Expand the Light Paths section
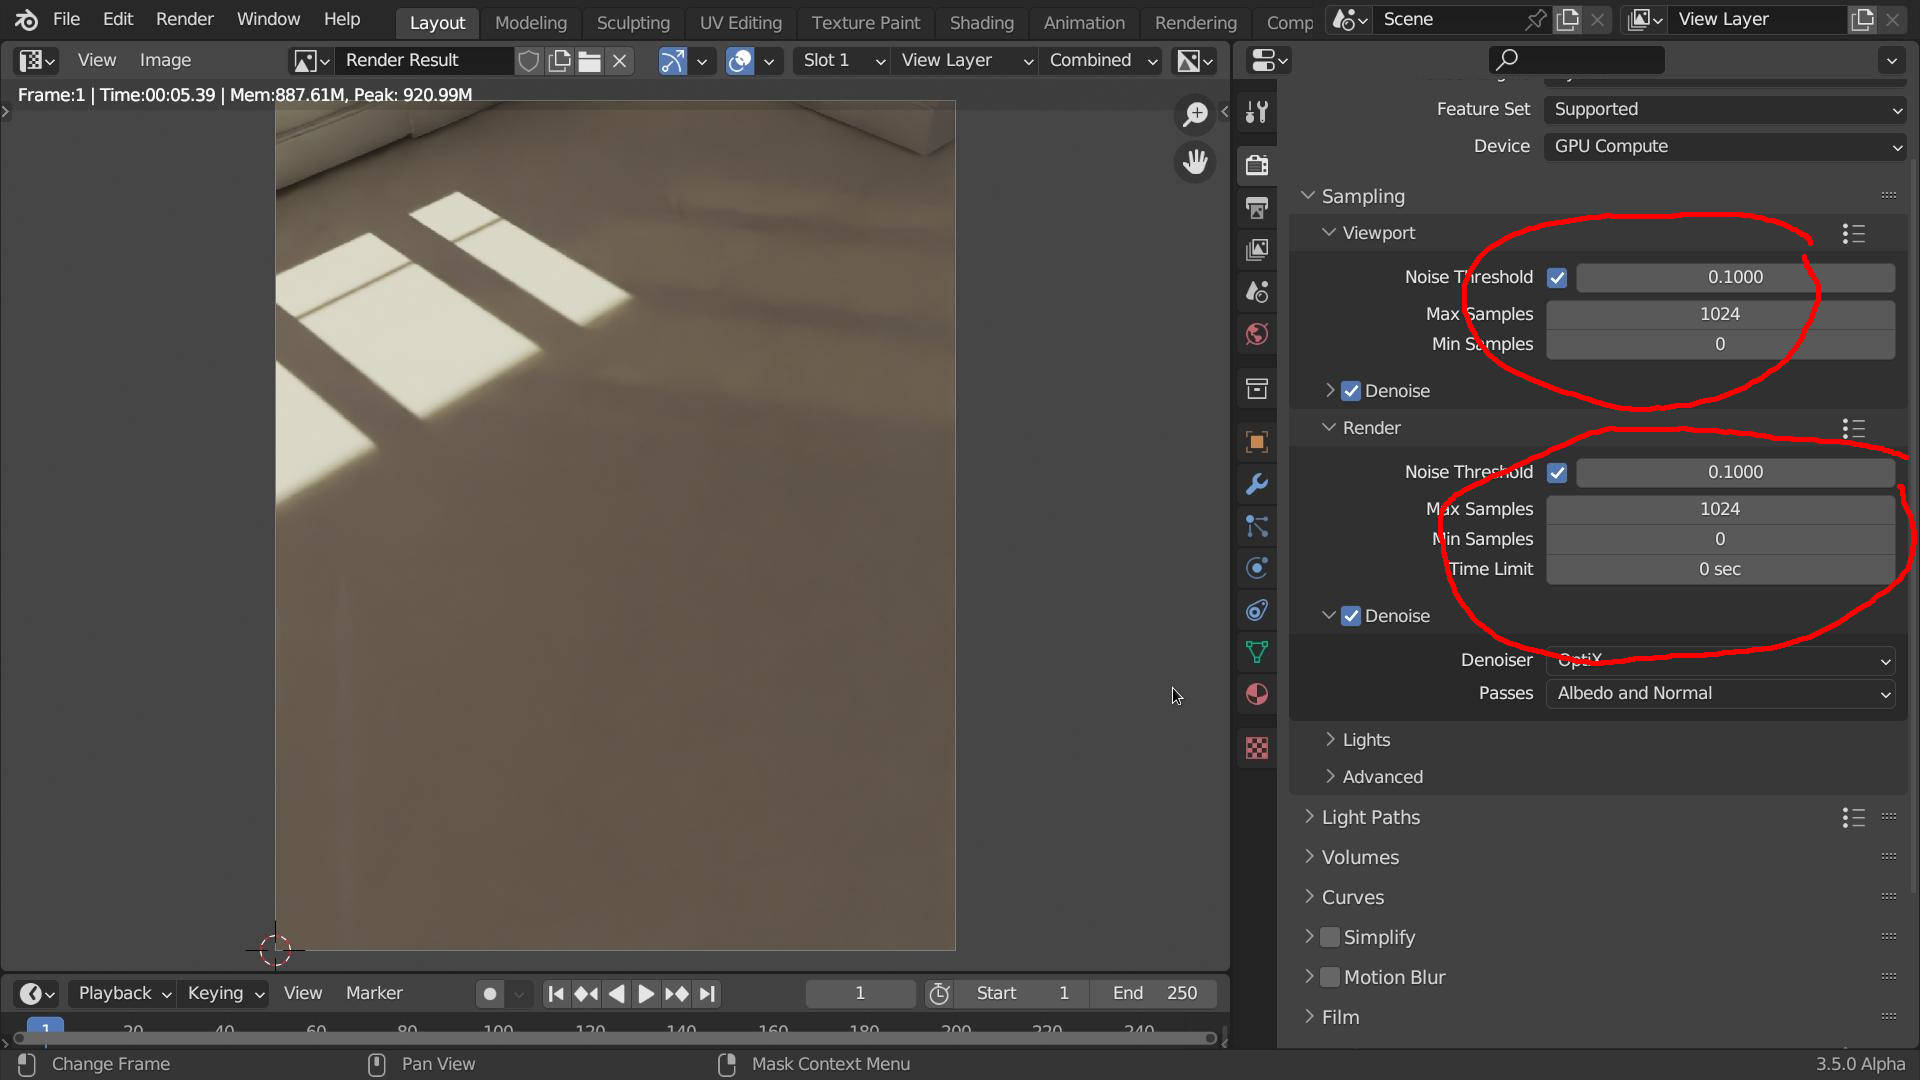This screenshot has width=1920, height=1080. (1370, 817)
